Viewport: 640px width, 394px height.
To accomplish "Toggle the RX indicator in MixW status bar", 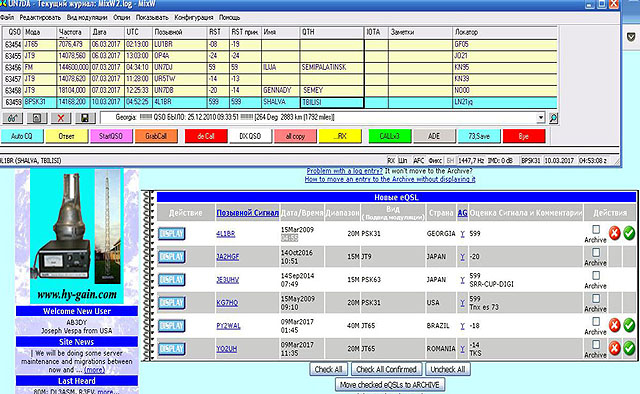I will [x=391, y=160].
